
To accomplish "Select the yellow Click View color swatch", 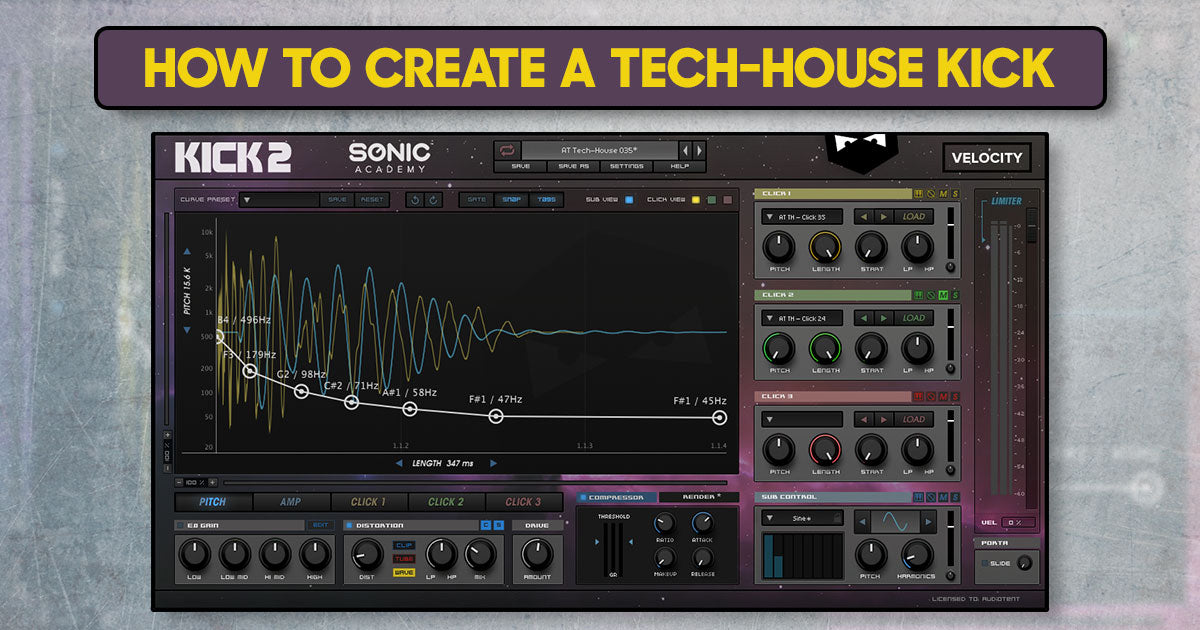I will [695, 201].
